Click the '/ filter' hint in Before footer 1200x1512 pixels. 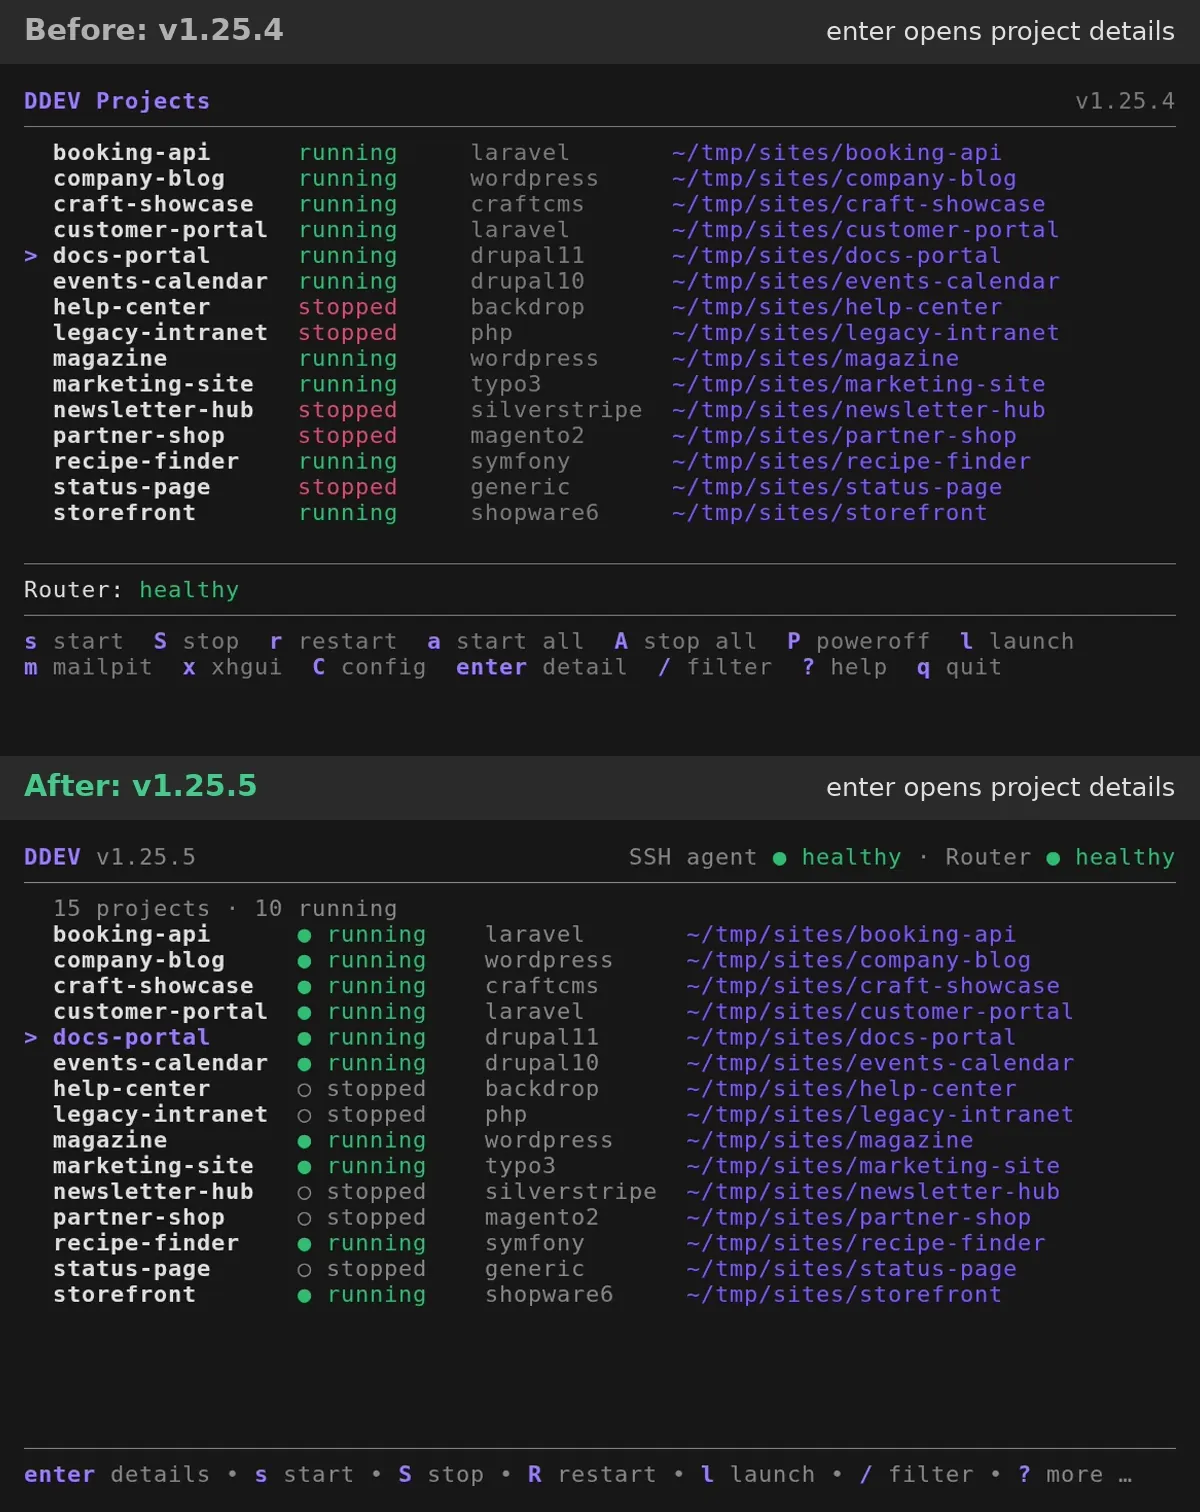tap(714, 667)
